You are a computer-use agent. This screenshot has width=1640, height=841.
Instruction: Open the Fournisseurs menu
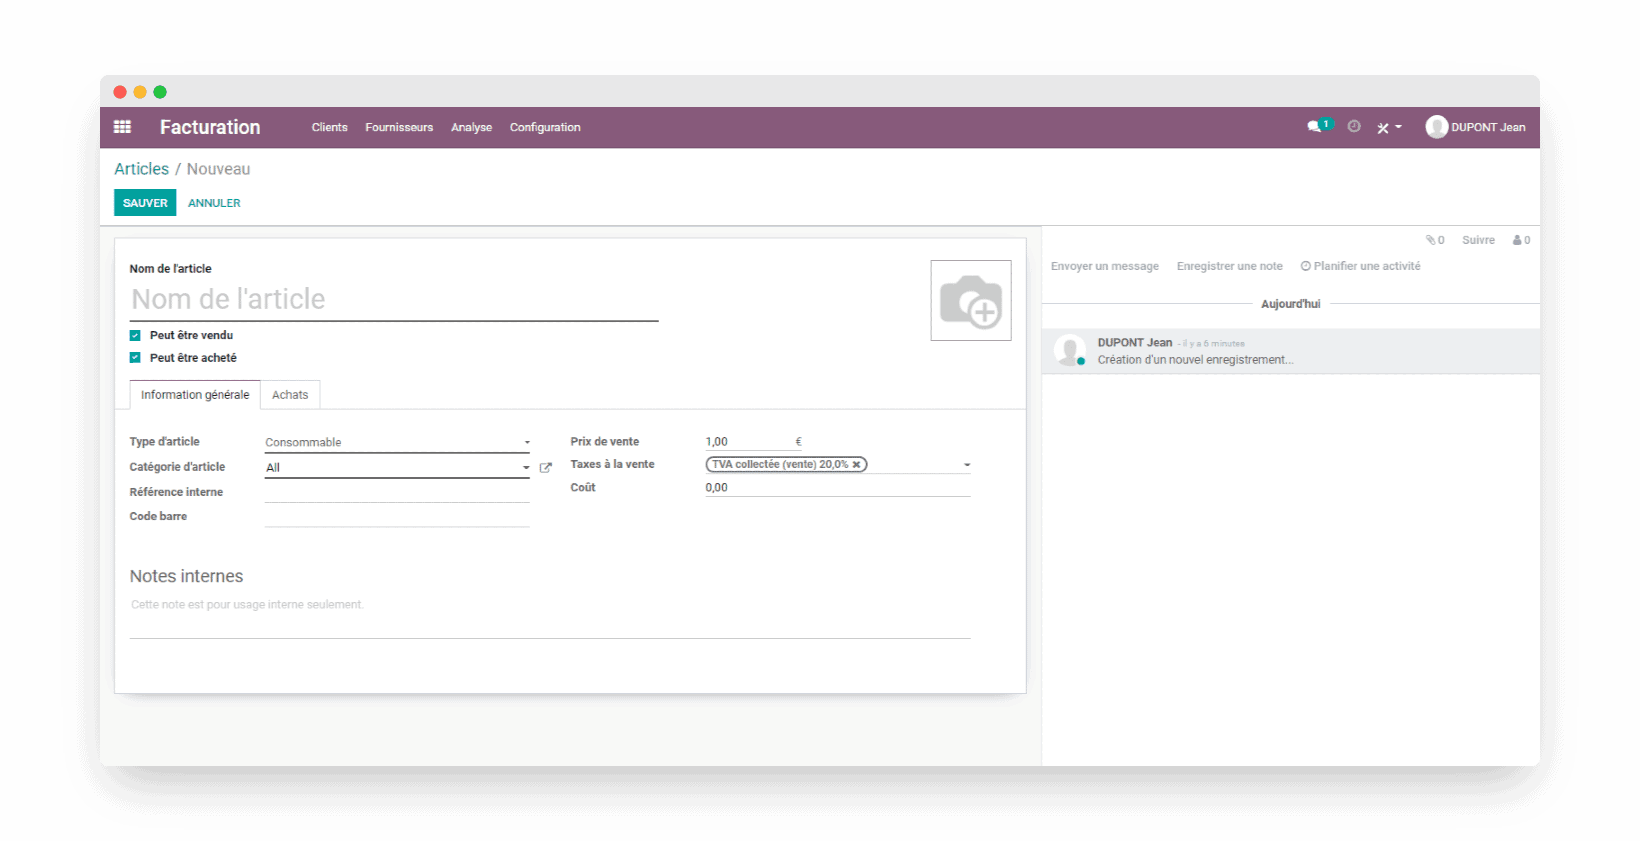[x=399, y=127]
